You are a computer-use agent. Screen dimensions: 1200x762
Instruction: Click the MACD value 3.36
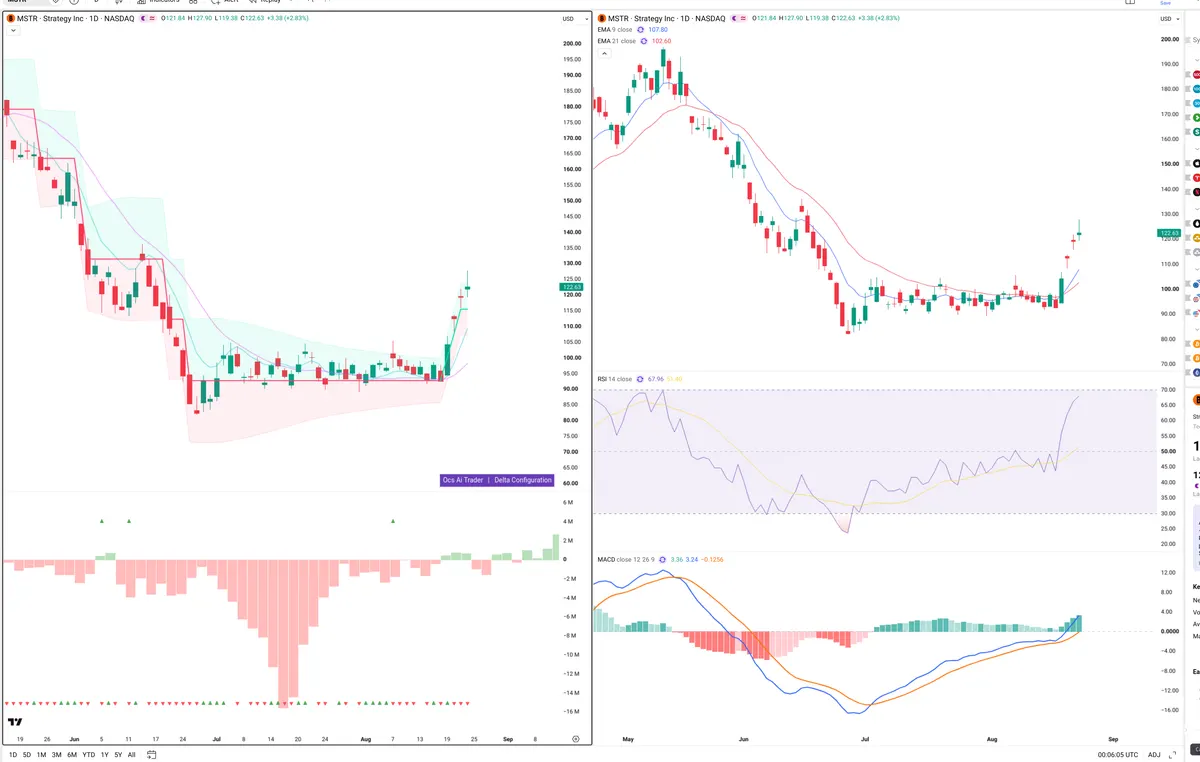tap(677, 559)
